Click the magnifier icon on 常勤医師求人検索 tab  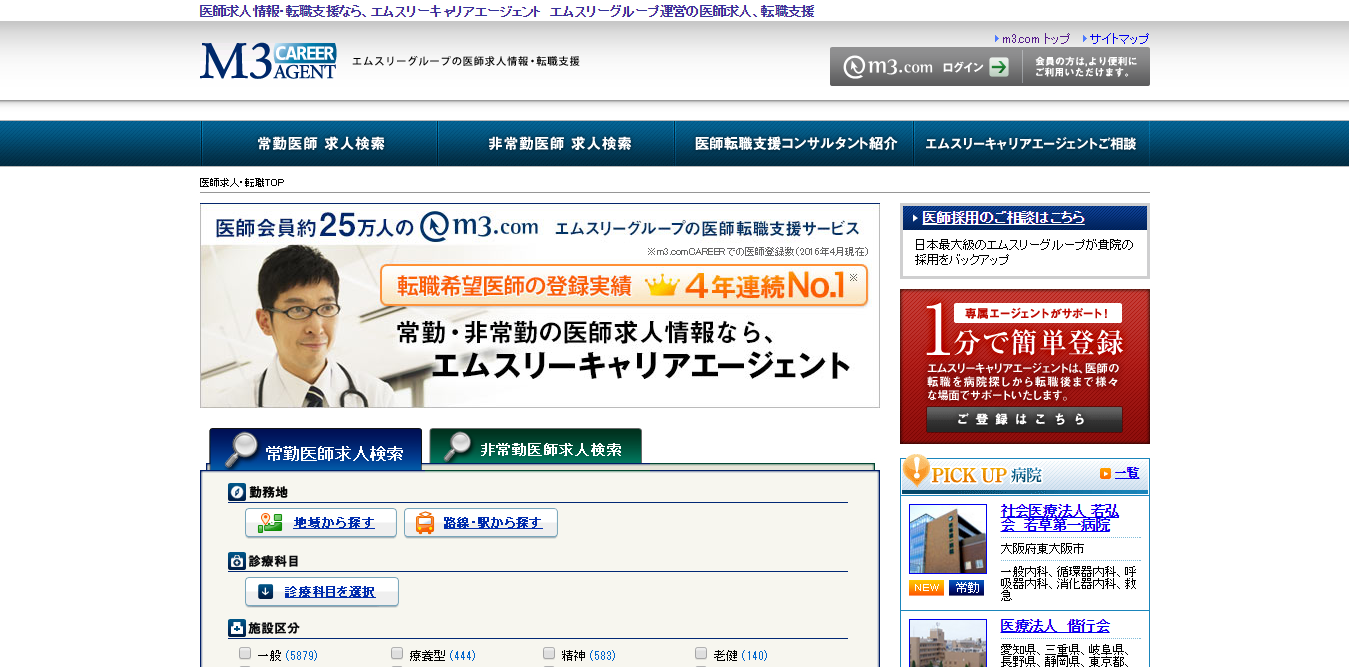pyautogui.click(x=241, y=450)
